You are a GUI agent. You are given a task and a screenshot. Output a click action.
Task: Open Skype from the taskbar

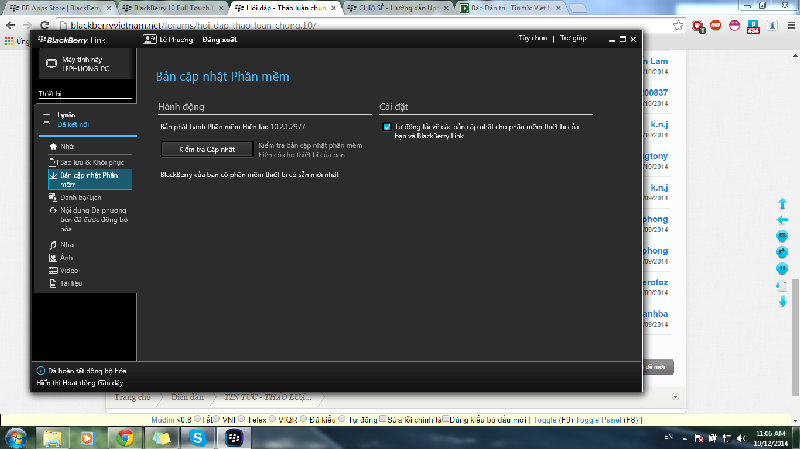tap(197, 438)
